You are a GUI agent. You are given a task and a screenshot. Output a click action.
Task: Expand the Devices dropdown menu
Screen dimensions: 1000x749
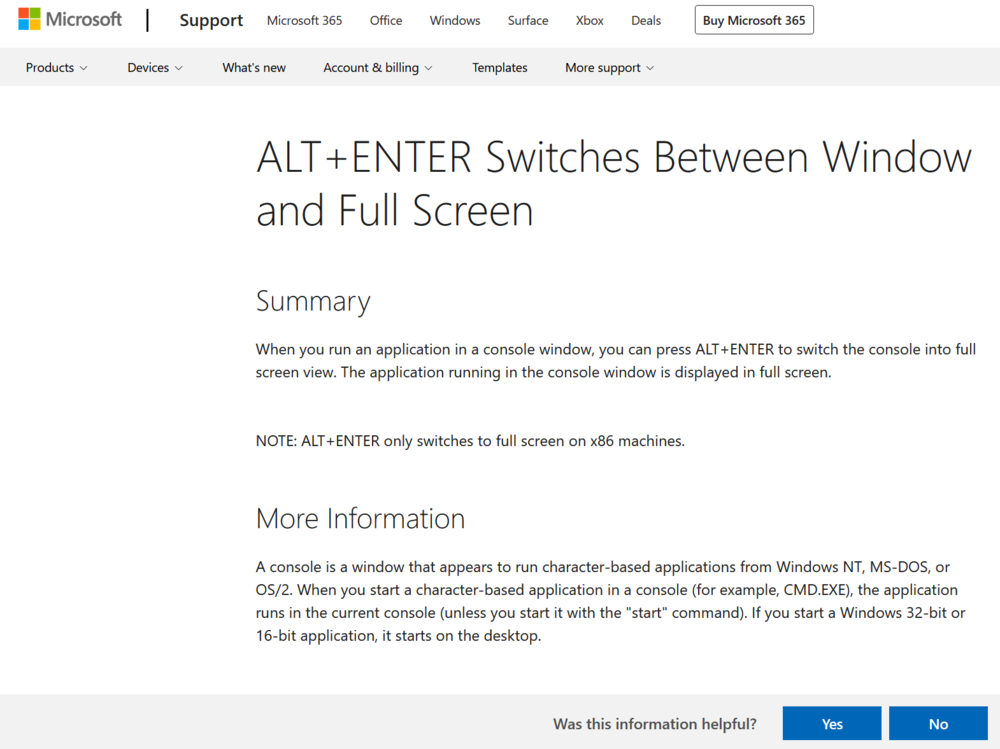[155, 68]
